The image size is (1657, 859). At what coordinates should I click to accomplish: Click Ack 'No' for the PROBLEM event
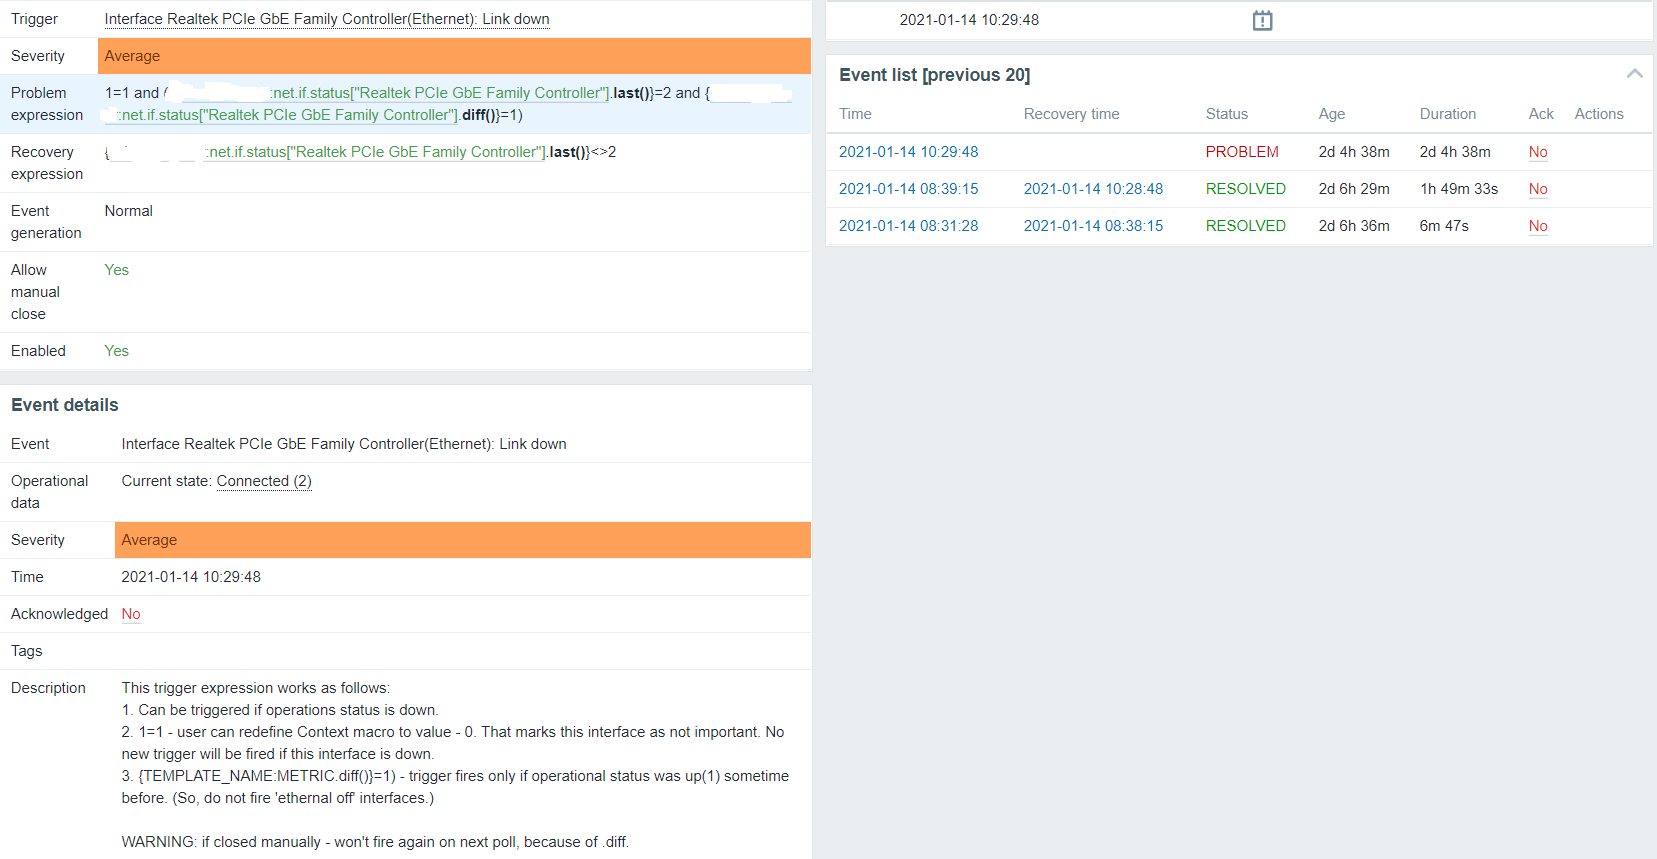(1538, 152)
